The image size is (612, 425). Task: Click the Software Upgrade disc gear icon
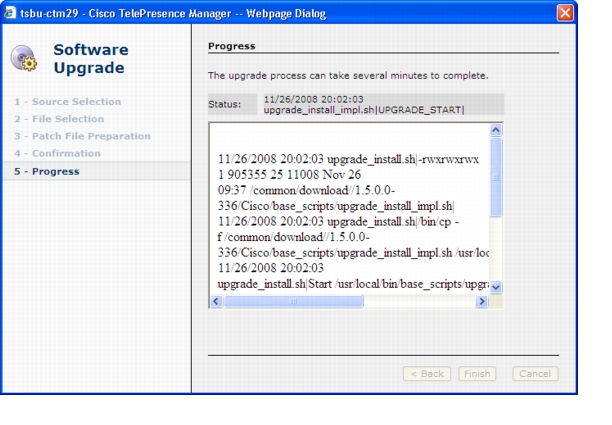[23, 58]
